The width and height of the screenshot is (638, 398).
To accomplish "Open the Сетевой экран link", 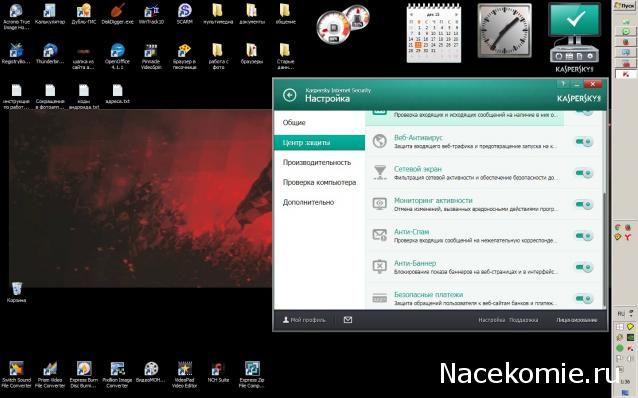I will pos(417,169).
